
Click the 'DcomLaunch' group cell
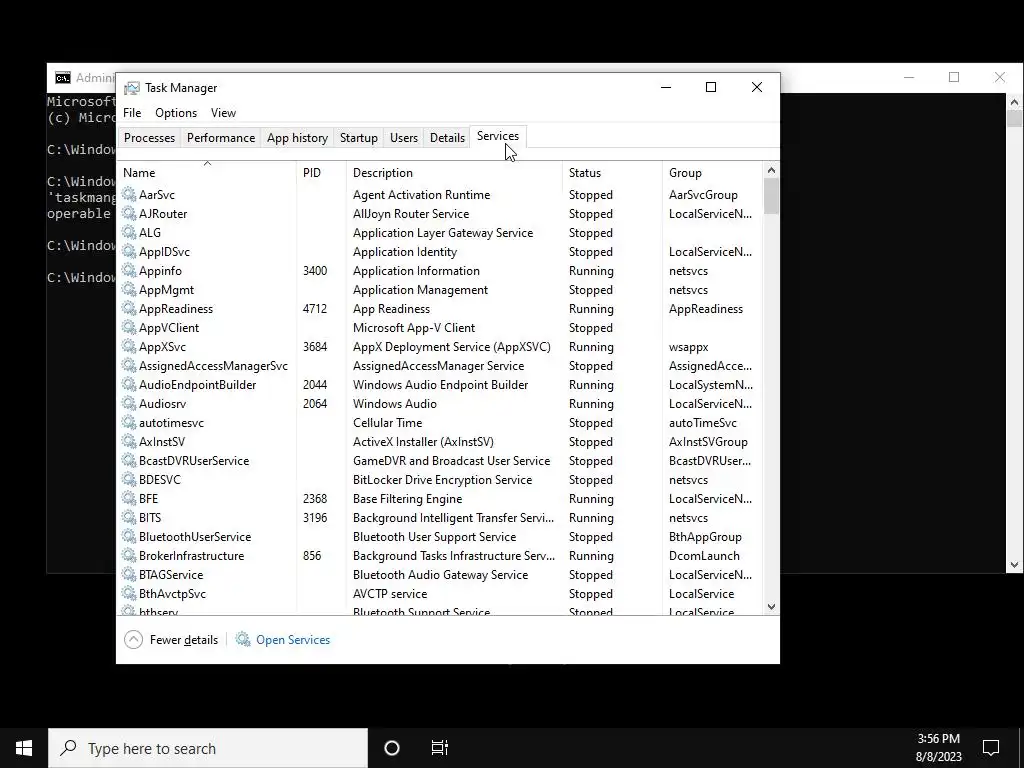click(x=704, y=556)
